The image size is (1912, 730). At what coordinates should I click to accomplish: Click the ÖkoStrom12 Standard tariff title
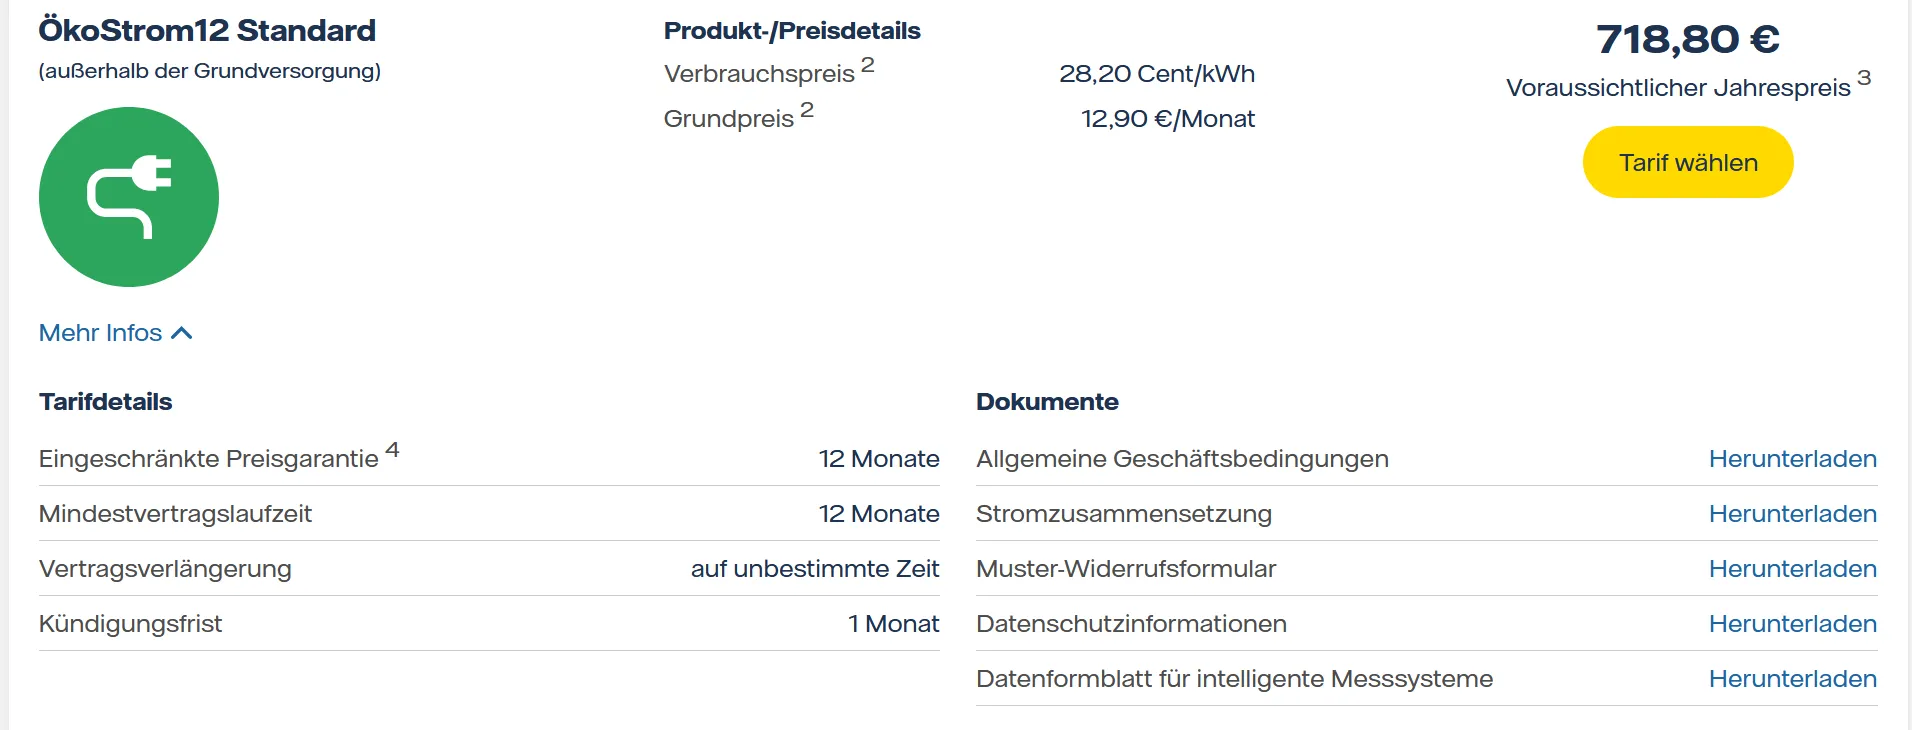coord(207,30)
